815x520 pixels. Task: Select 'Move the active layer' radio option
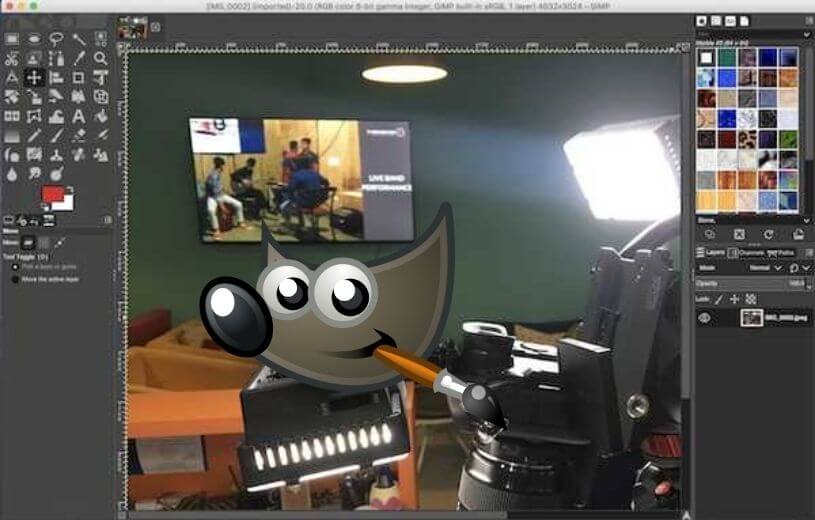click(x=15, y=279)
